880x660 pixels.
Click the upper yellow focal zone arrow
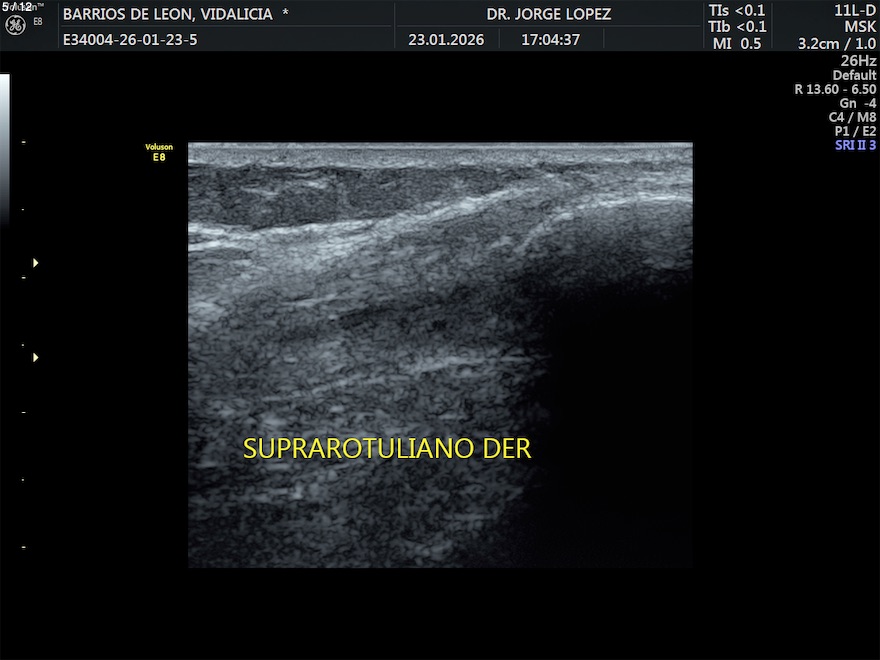36,263
